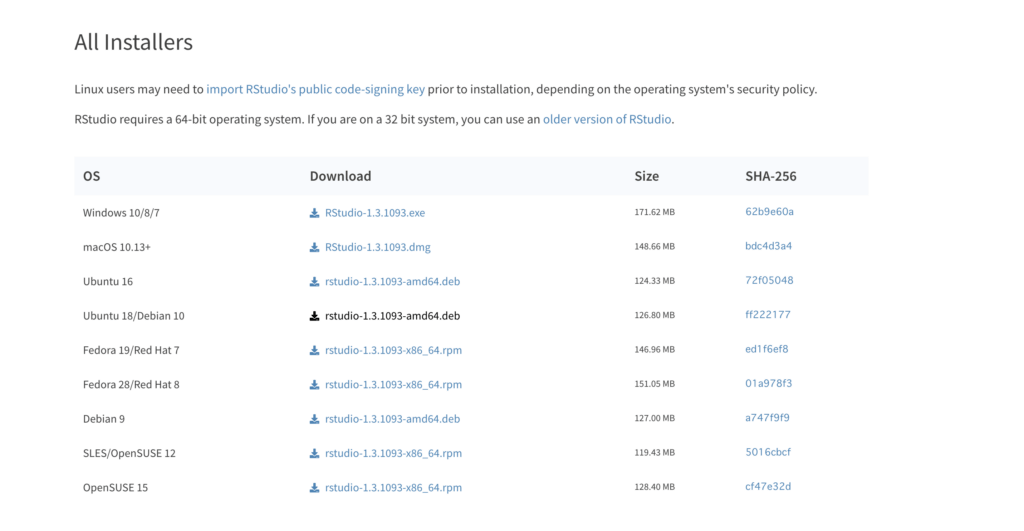Click download icon in Debian 9 row

(x=314, y=419)
